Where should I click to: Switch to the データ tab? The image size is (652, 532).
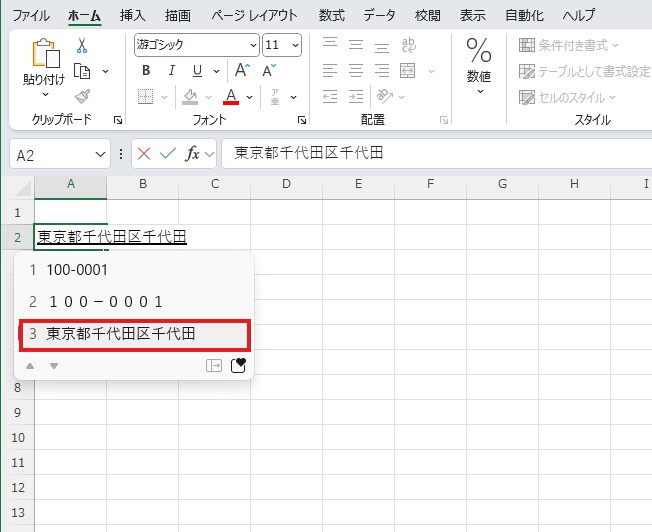[379, 15]
